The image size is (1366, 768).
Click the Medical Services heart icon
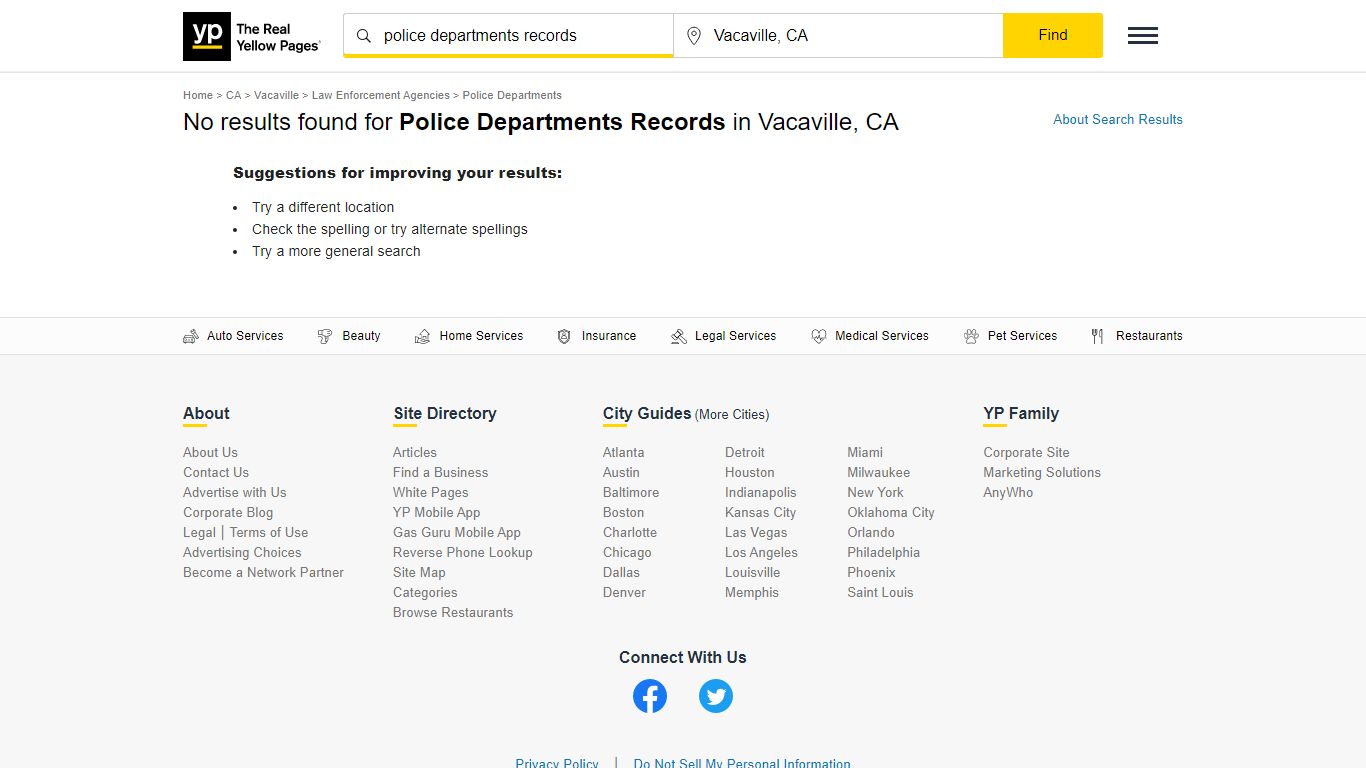tap(819, 336)
